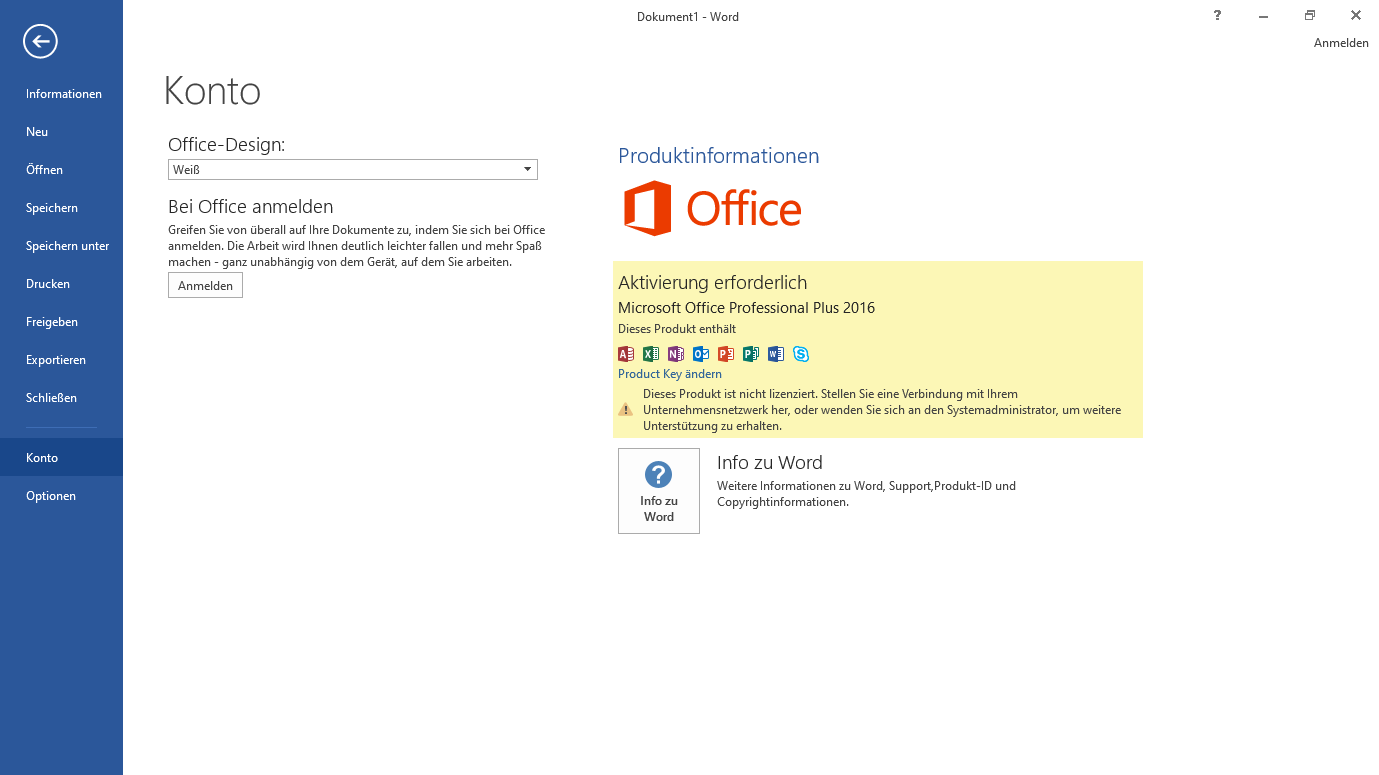Open Optionen from the sidebar

click(x=51, y=496)
